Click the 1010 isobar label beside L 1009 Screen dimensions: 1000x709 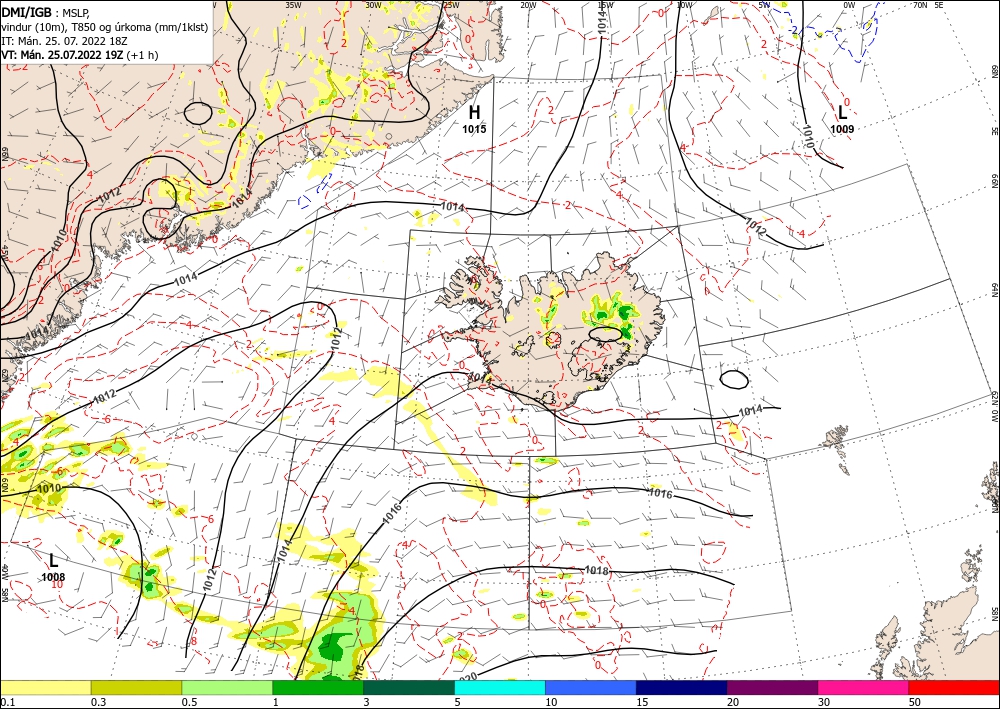coord(807,135)
